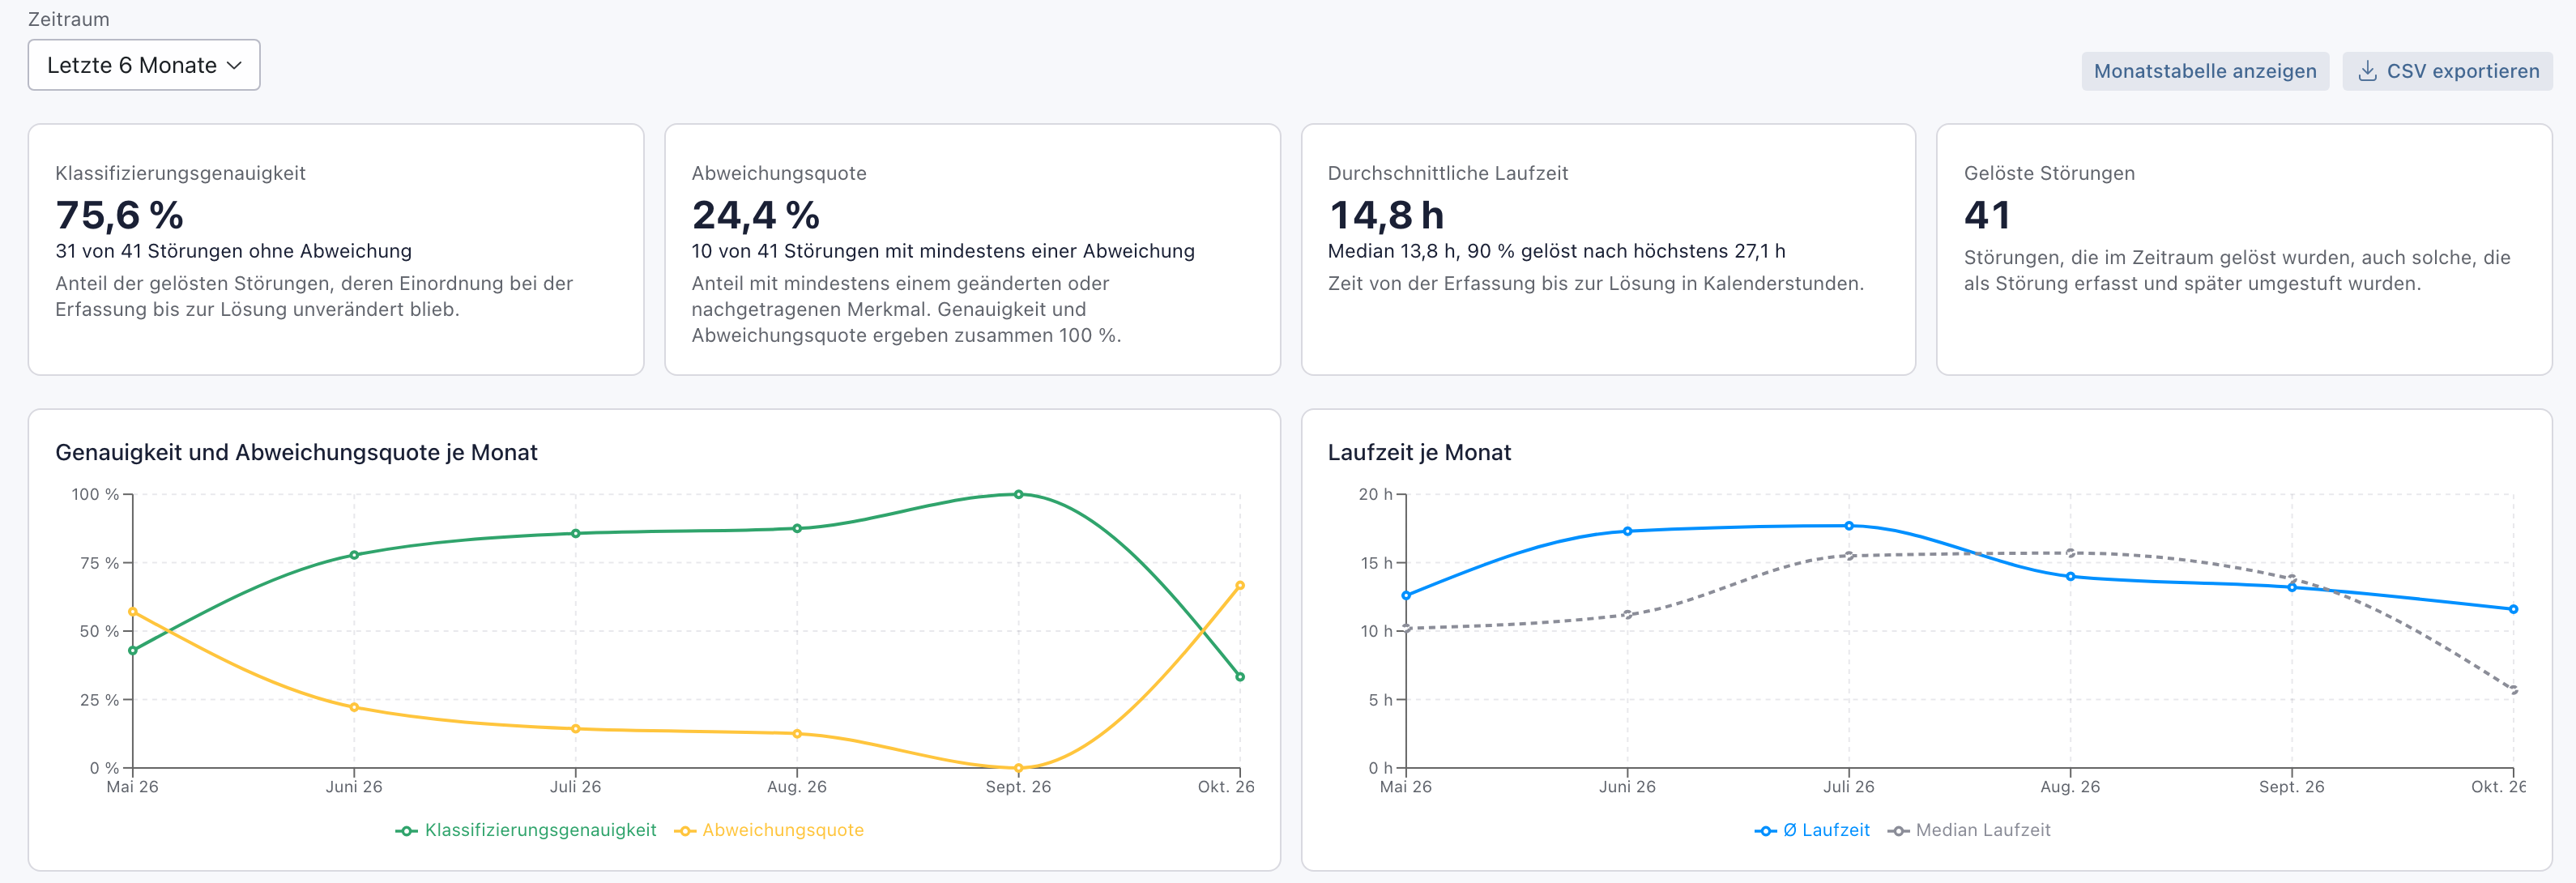Toggle Ø Laufzeit legend entry
The width and height of the screenshot is (2576, 883).
click(x=1812, y=830)
